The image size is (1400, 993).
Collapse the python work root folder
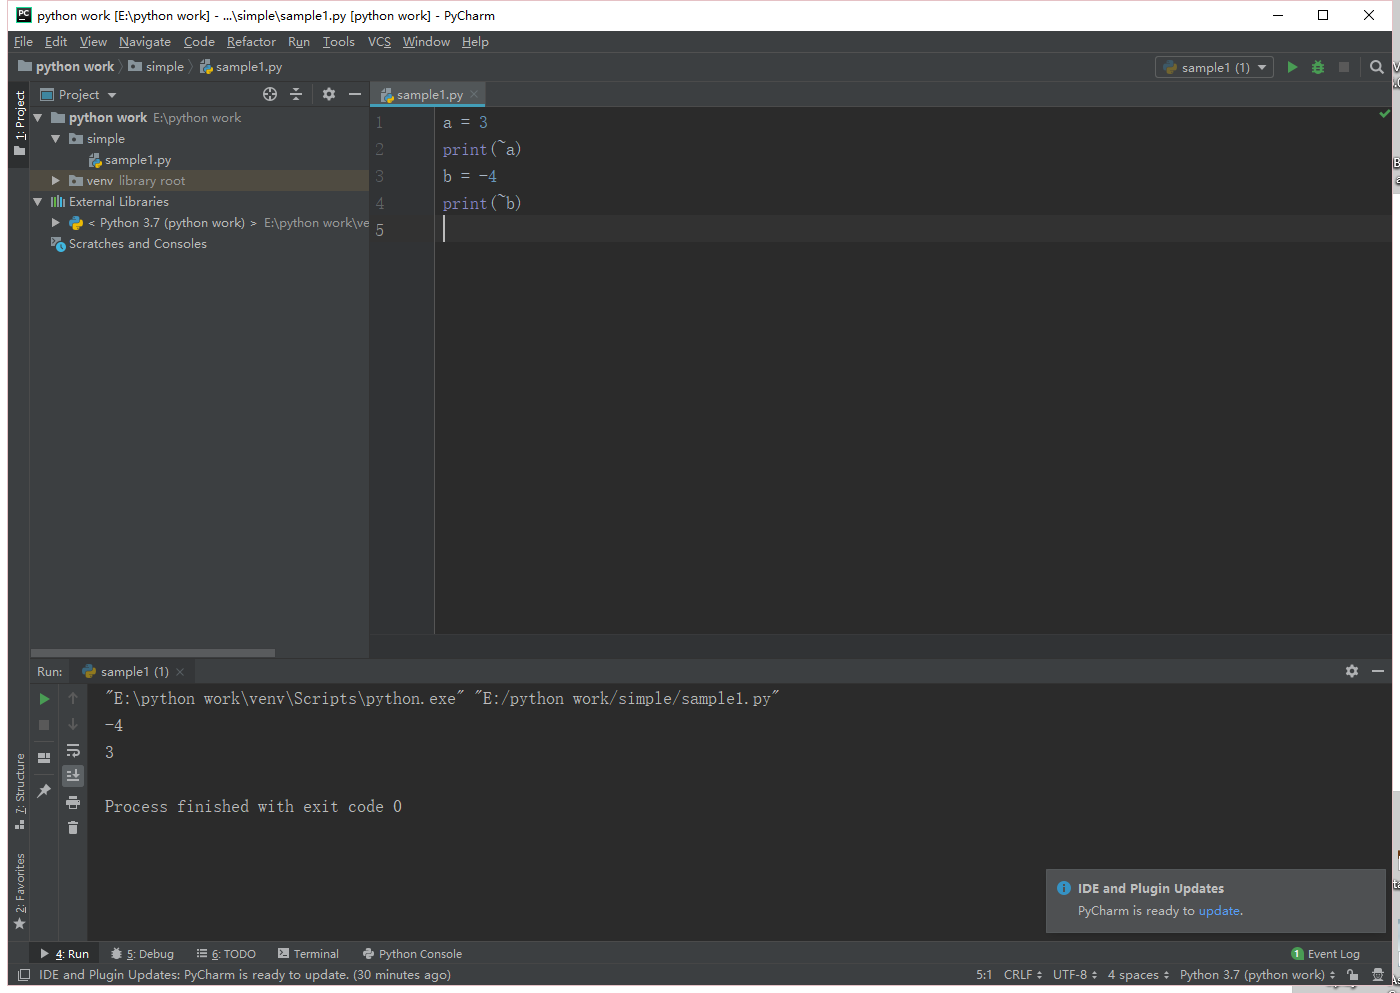point(38,118)
